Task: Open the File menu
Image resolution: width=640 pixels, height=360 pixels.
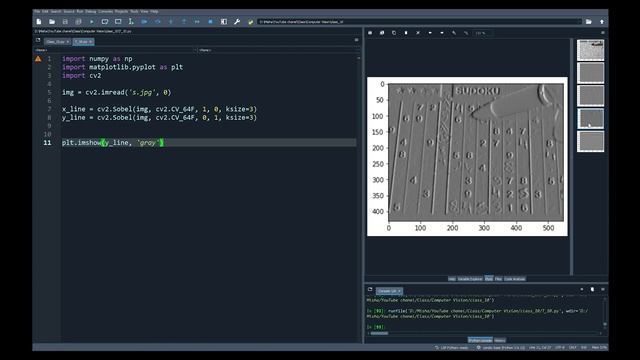Action: 37,11
